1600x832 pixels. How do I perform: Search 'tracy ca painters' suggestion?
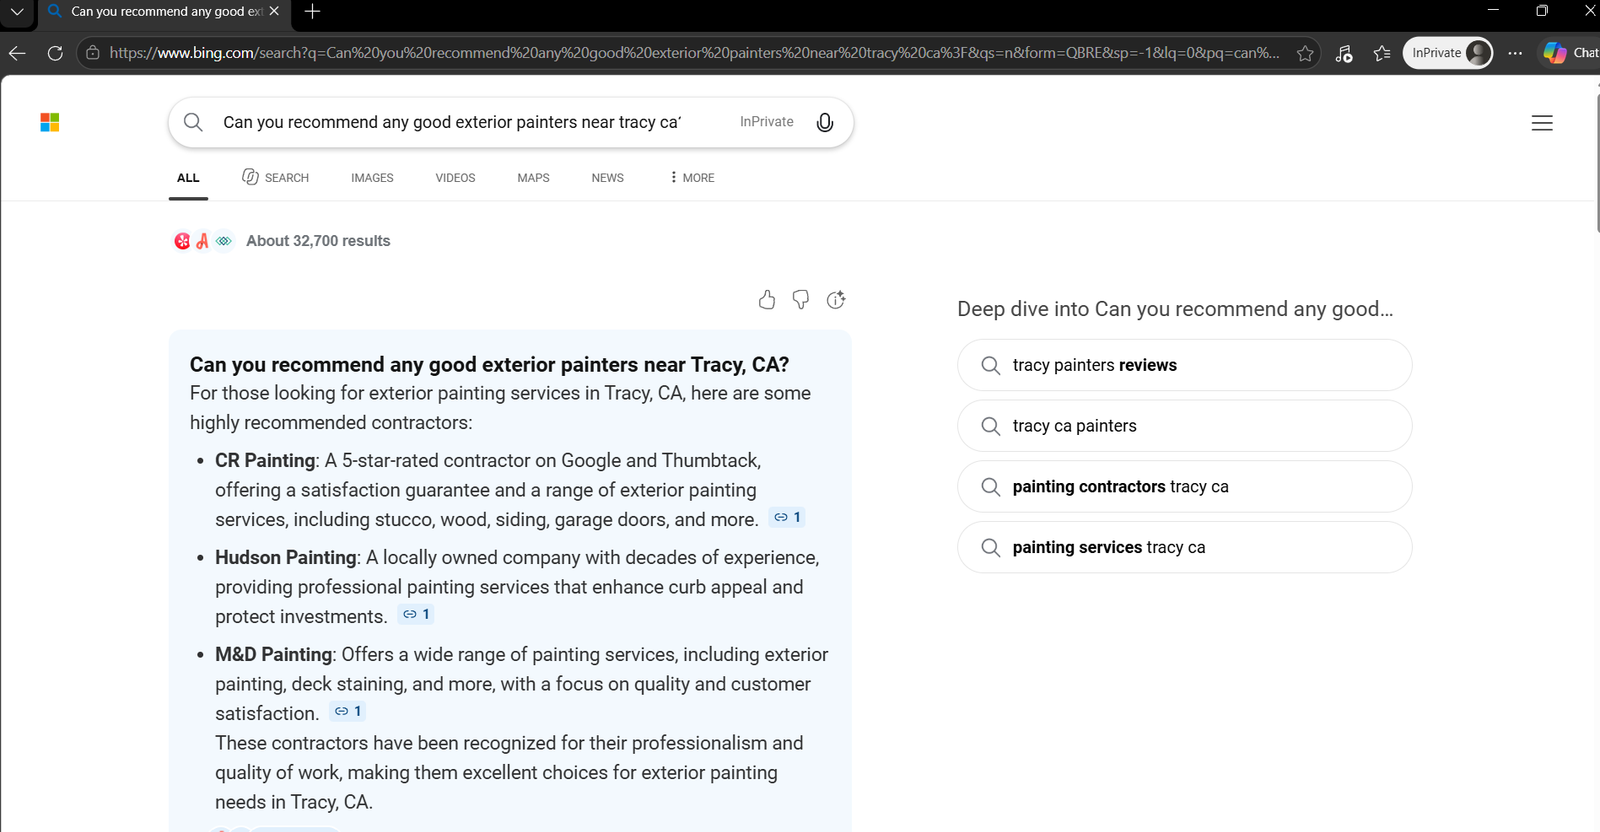(1184, 426)
